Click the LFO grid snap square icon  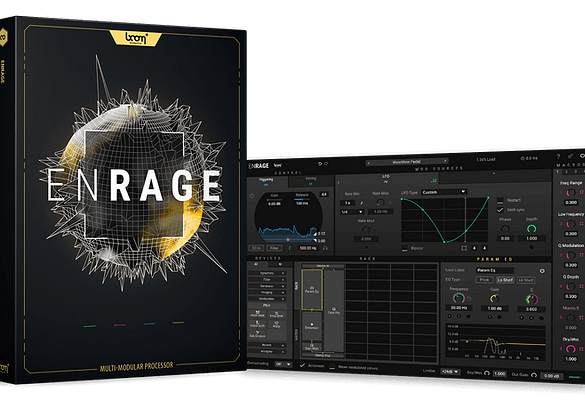[x=464, y=248]
